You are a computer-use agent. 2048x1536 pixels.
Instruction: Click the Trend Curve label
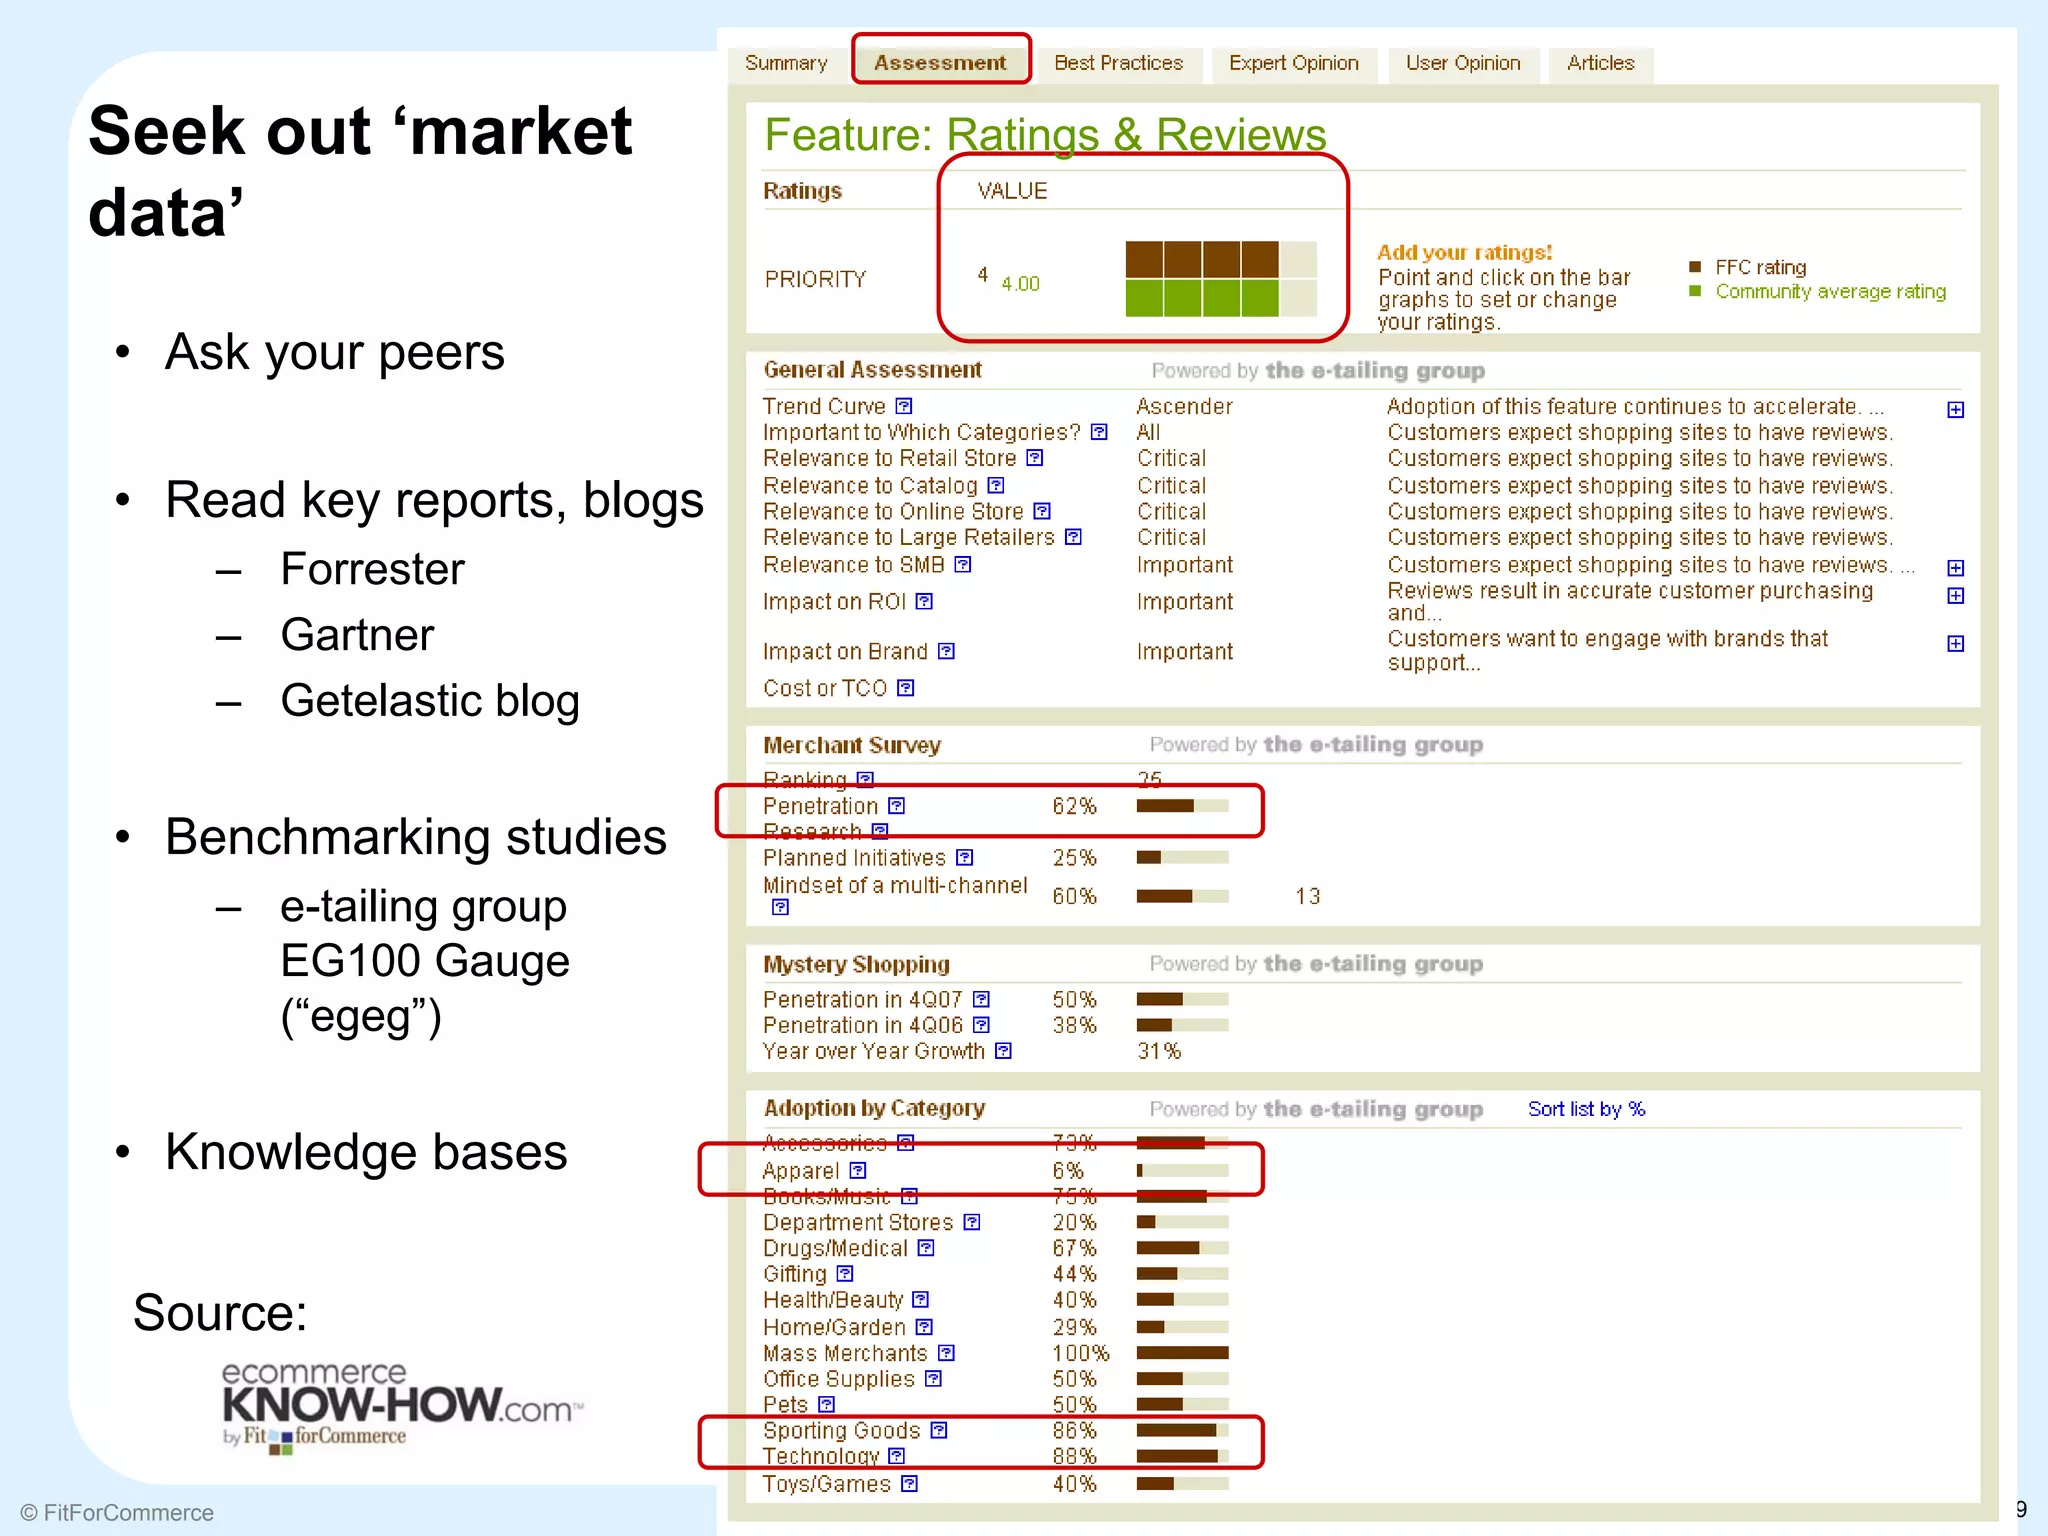[824, 406]
